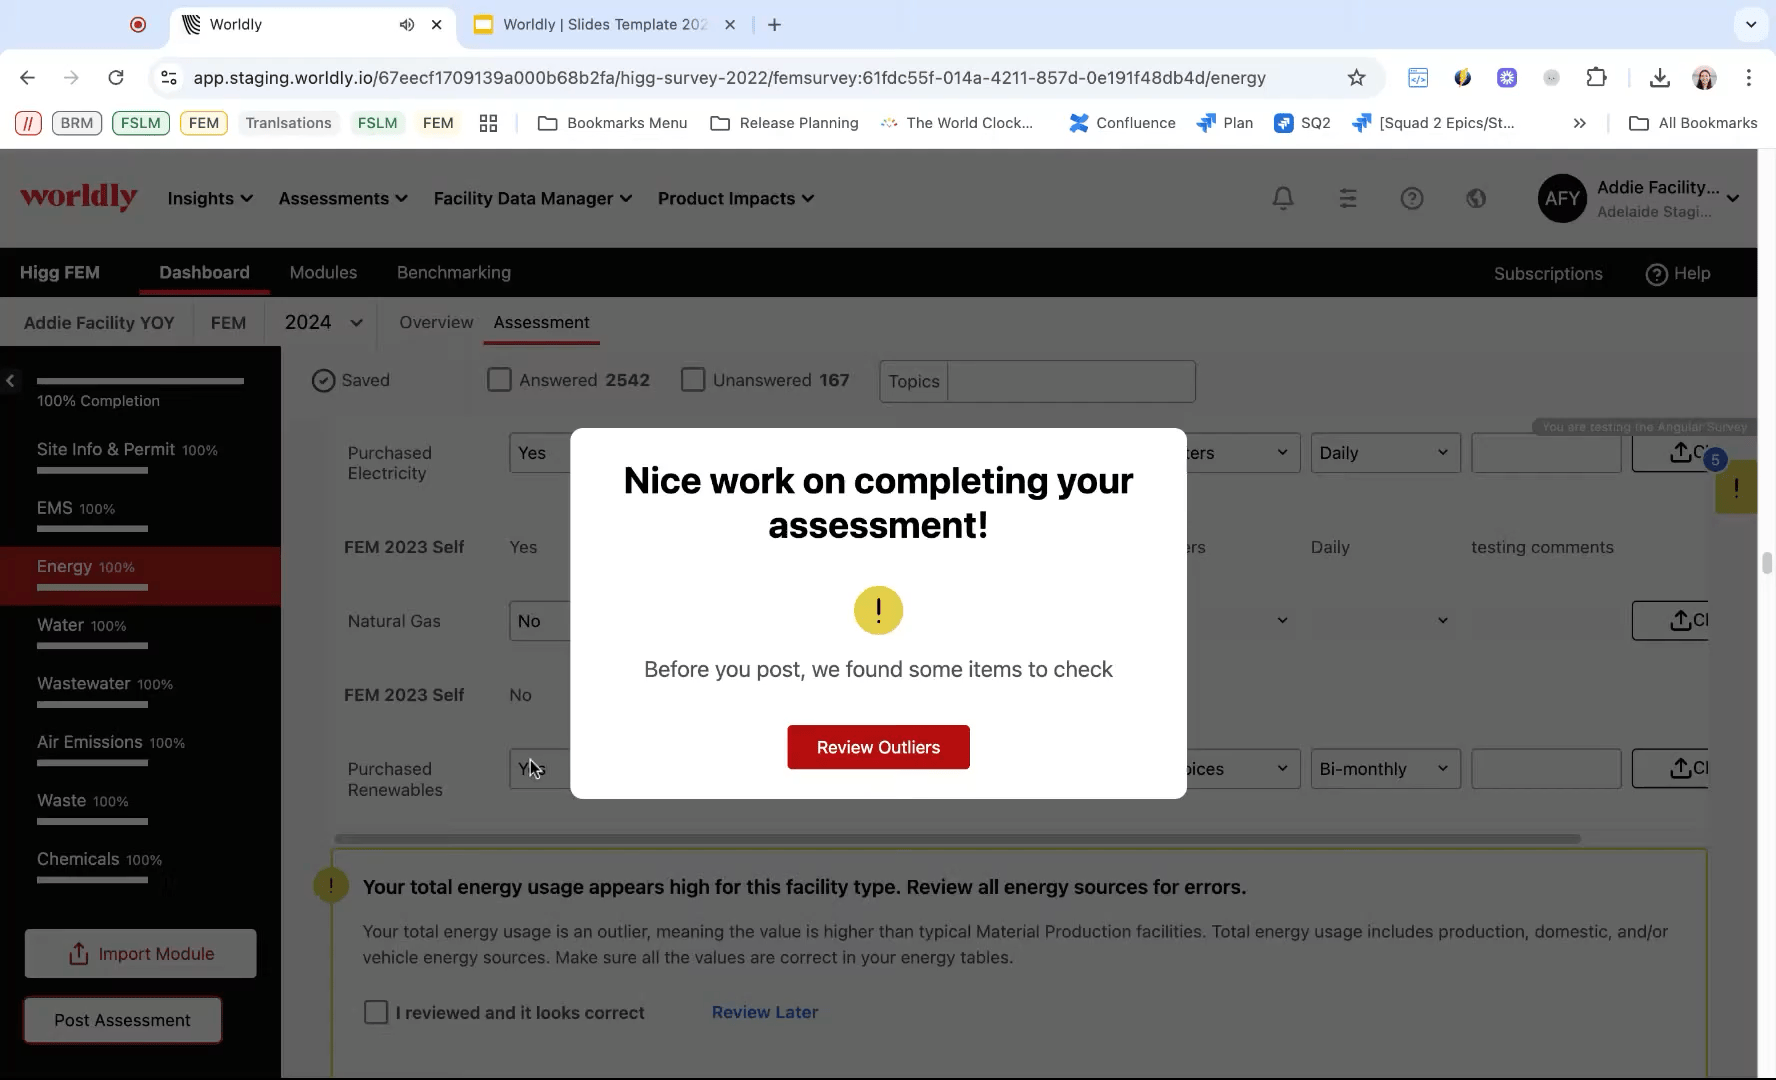Click the comment field in Purchased Renewables row
1776x1080 pixels.
click(1546, 769)
